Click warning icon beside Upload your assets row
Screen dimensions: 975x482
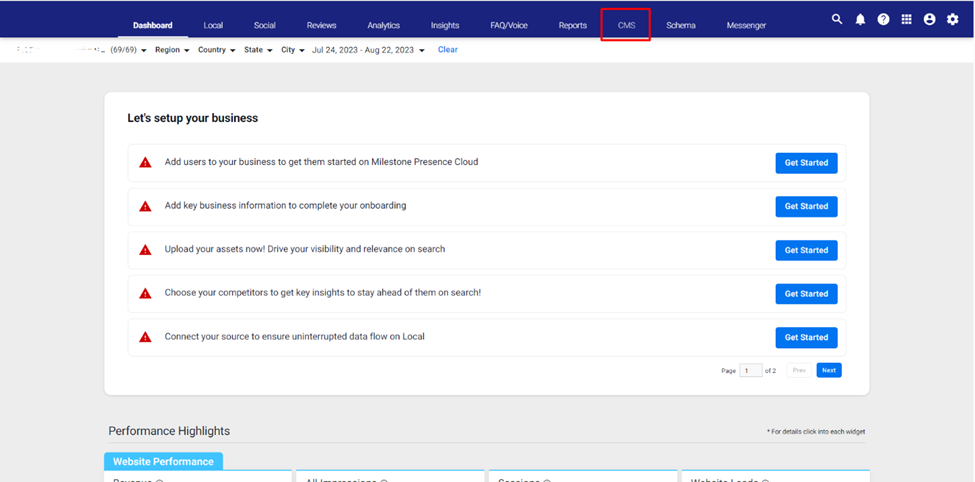coord(145,250)
